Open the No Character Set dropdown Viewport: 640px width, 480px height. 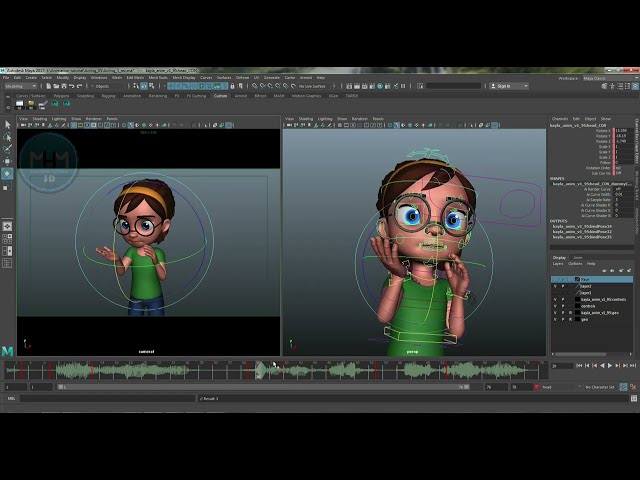tap(600, 387)
